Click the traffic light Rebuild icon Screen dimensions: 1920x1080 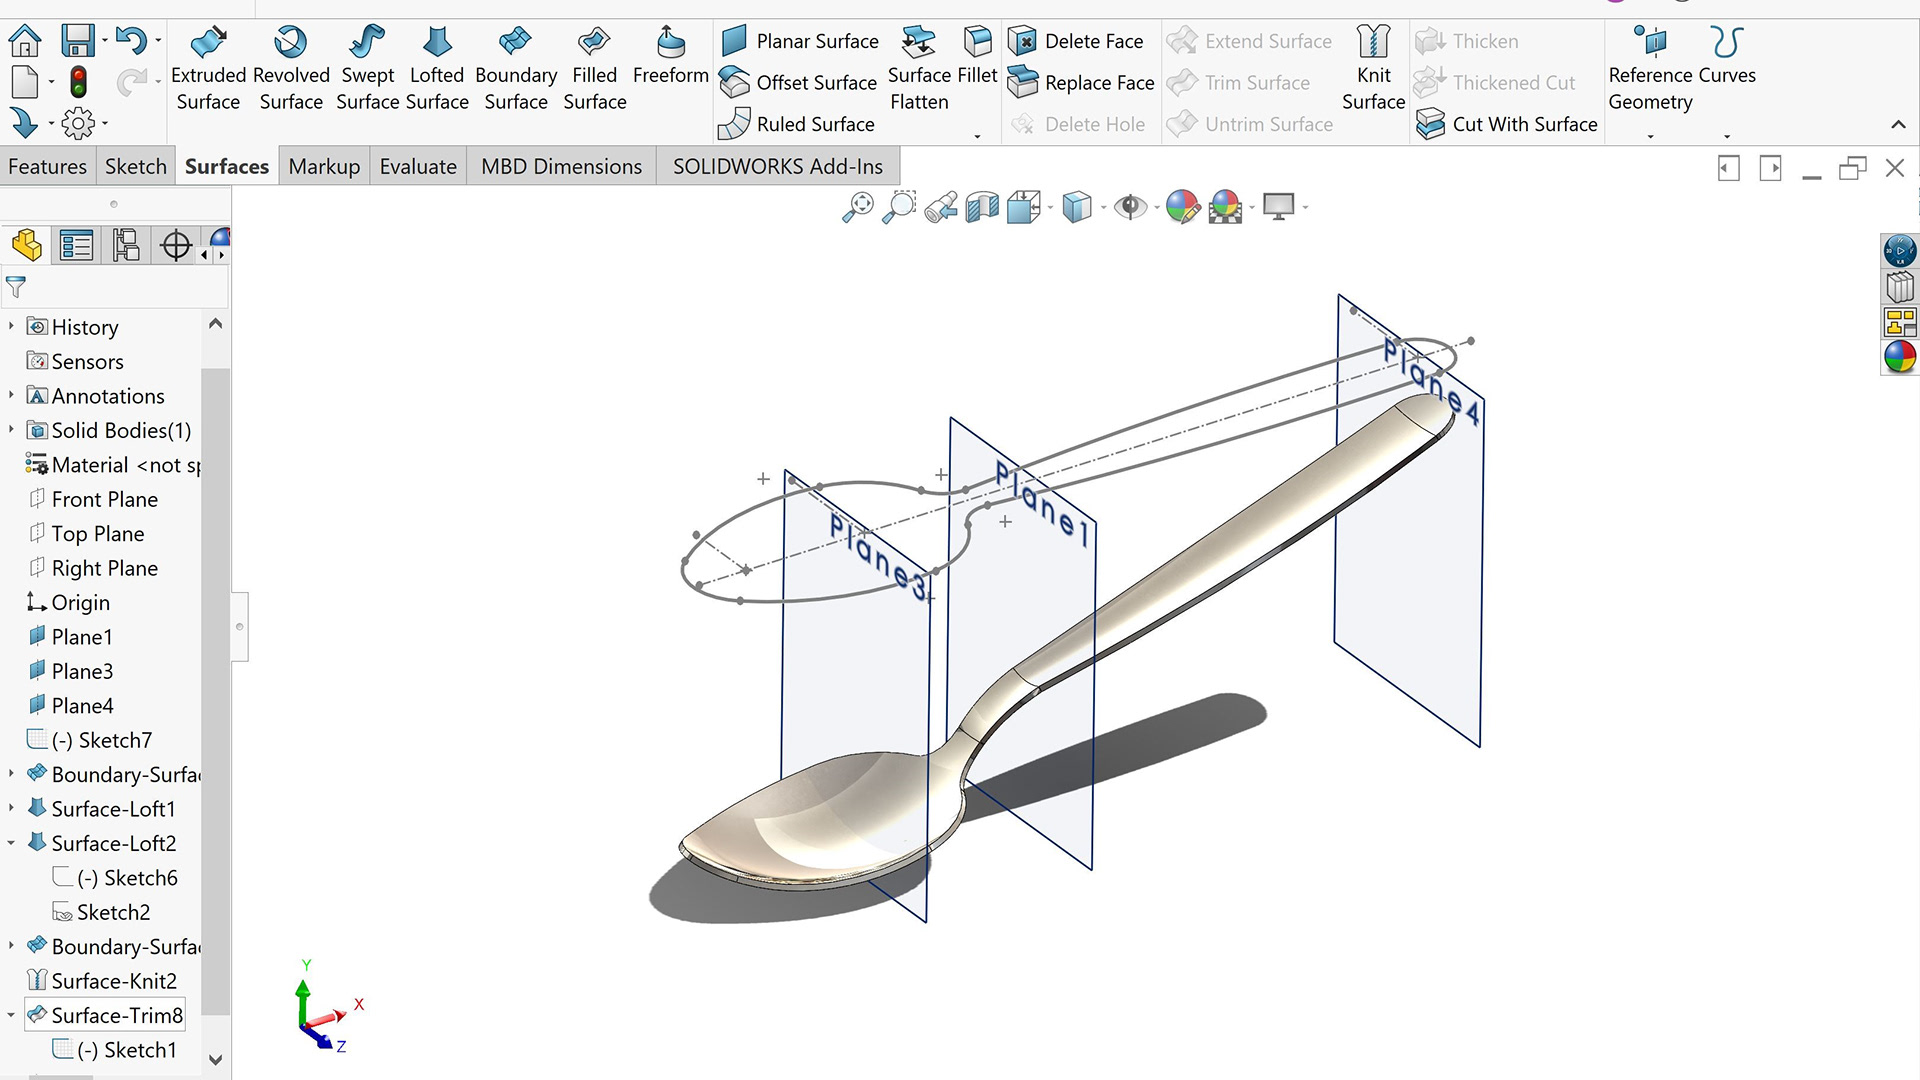click(x=78, y=82)
